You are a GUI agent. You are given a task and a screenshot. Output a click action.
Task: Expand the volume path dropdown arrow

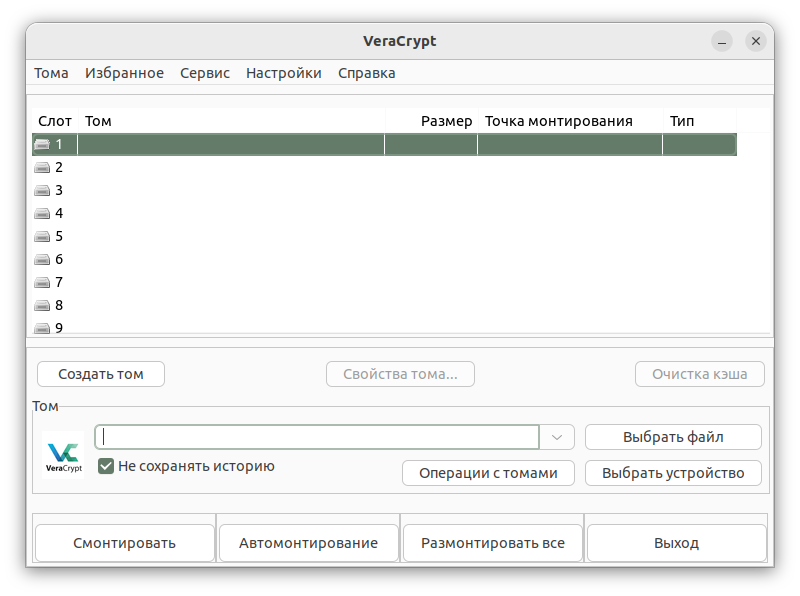[x=557, y=437]
